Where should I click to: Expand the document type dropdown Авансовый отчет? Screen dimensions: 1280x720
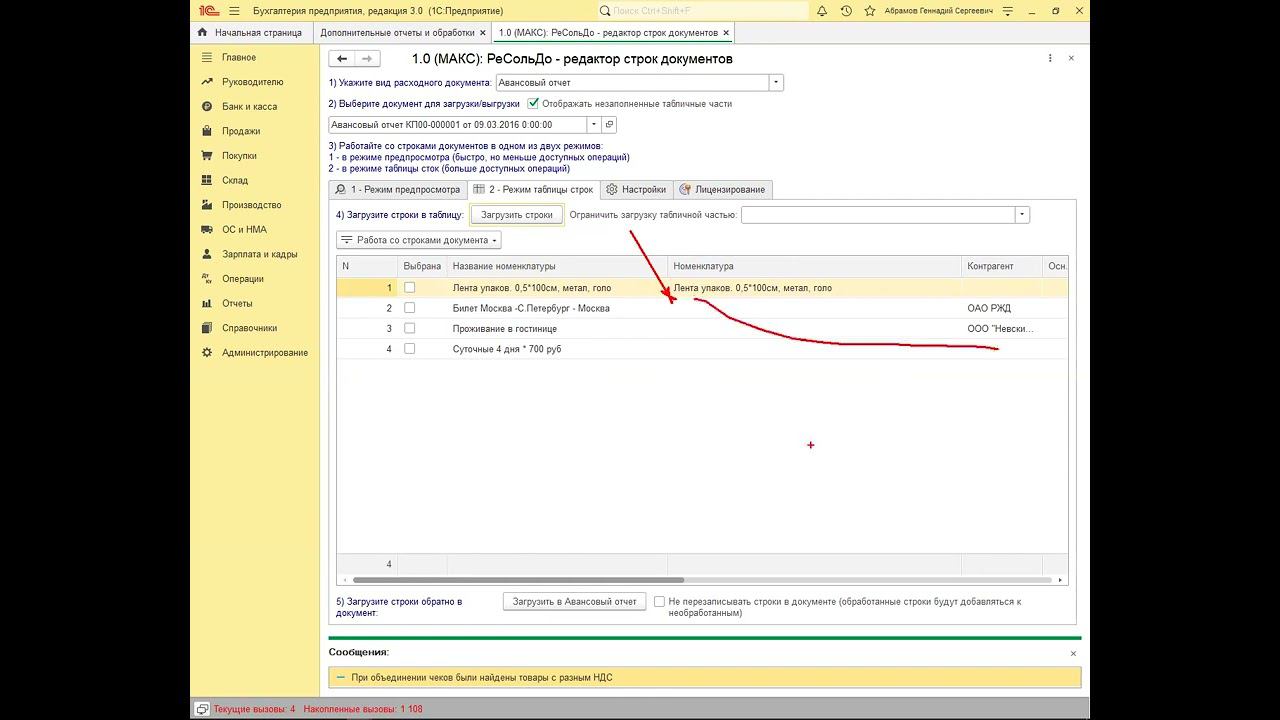(x=776, y=83)
